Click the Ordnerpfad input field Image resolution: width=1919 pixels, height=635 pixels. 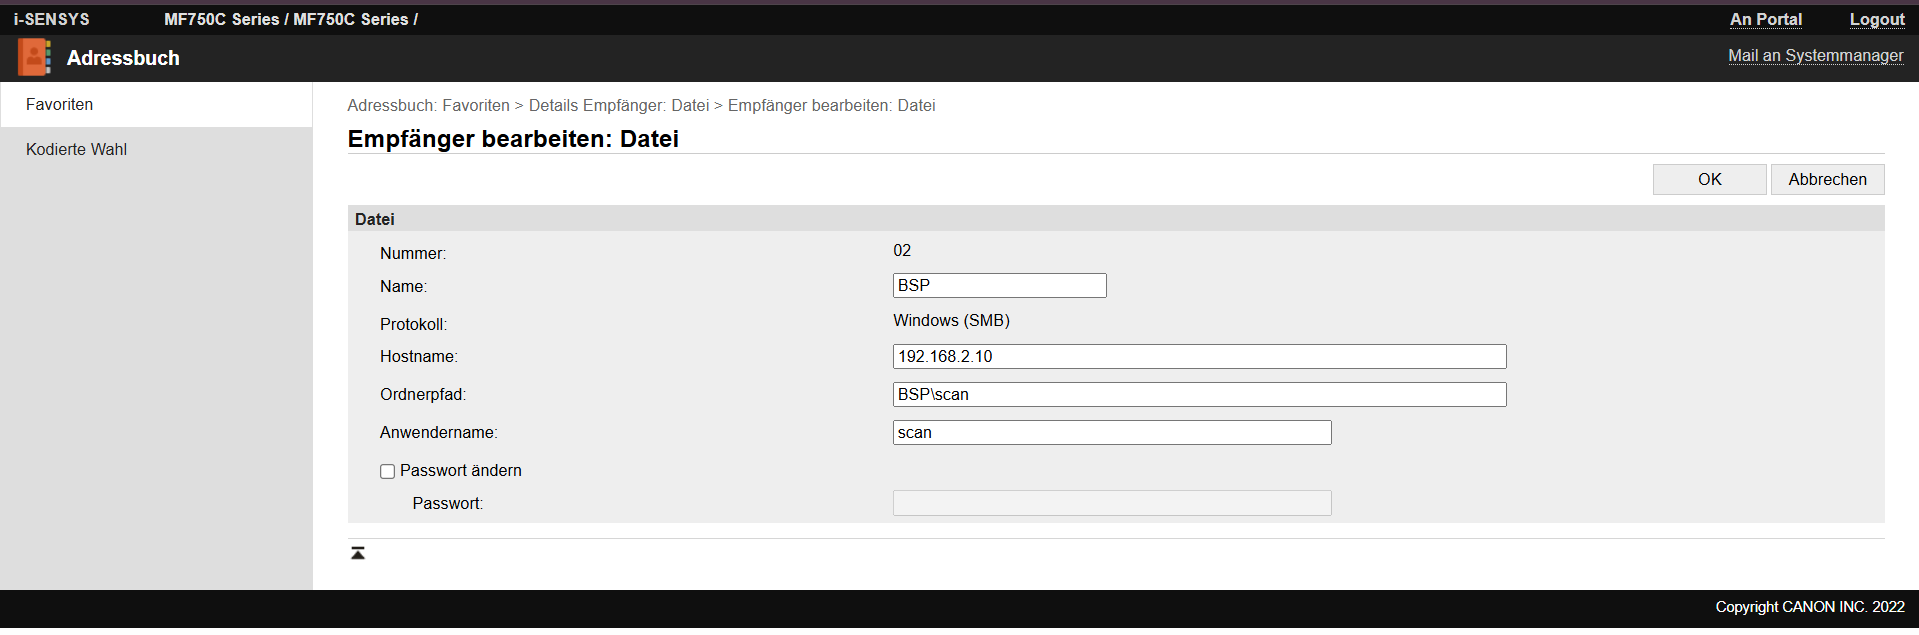point(1199,394)
